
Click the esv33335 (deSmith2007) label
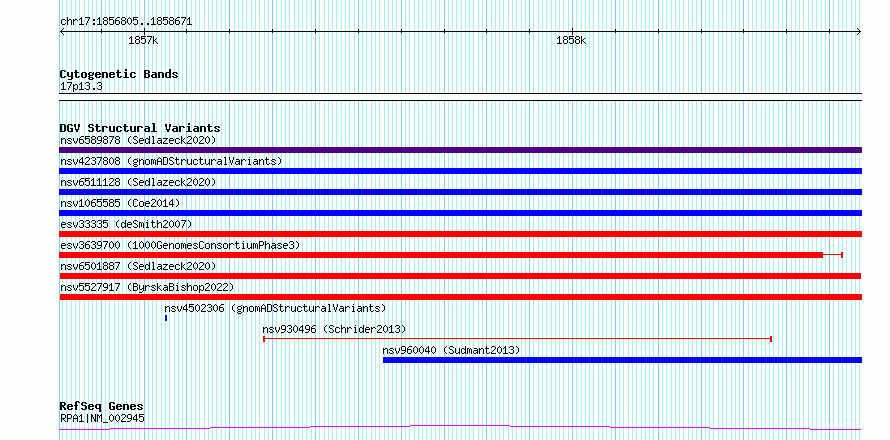(x=126, y=224)
